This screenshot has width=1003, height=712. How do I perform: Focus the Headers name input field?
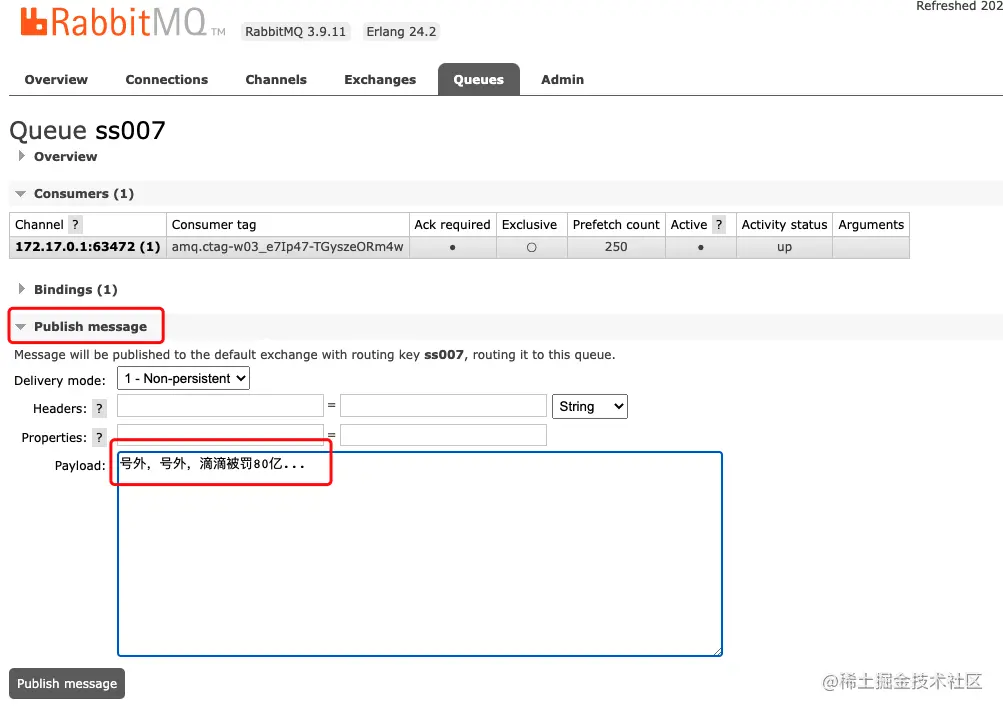[220, 406]
